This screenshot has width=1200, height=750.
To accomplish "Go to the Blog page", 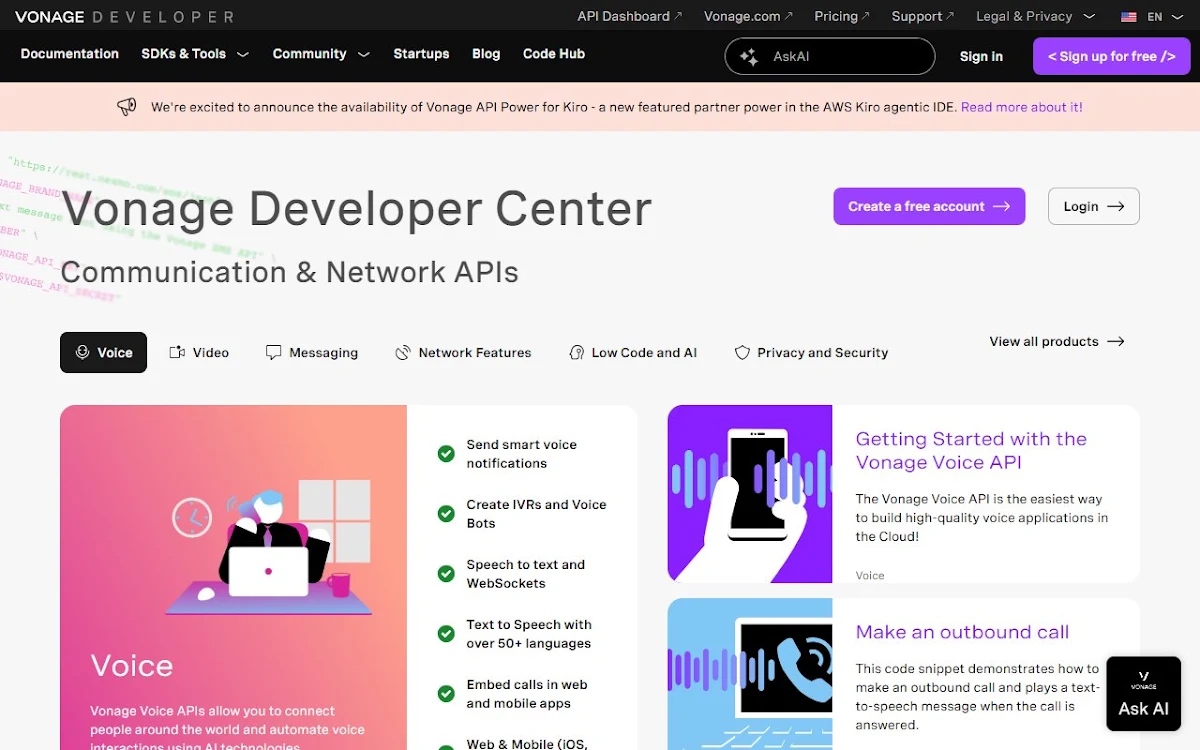I will (x=486, y=54).
